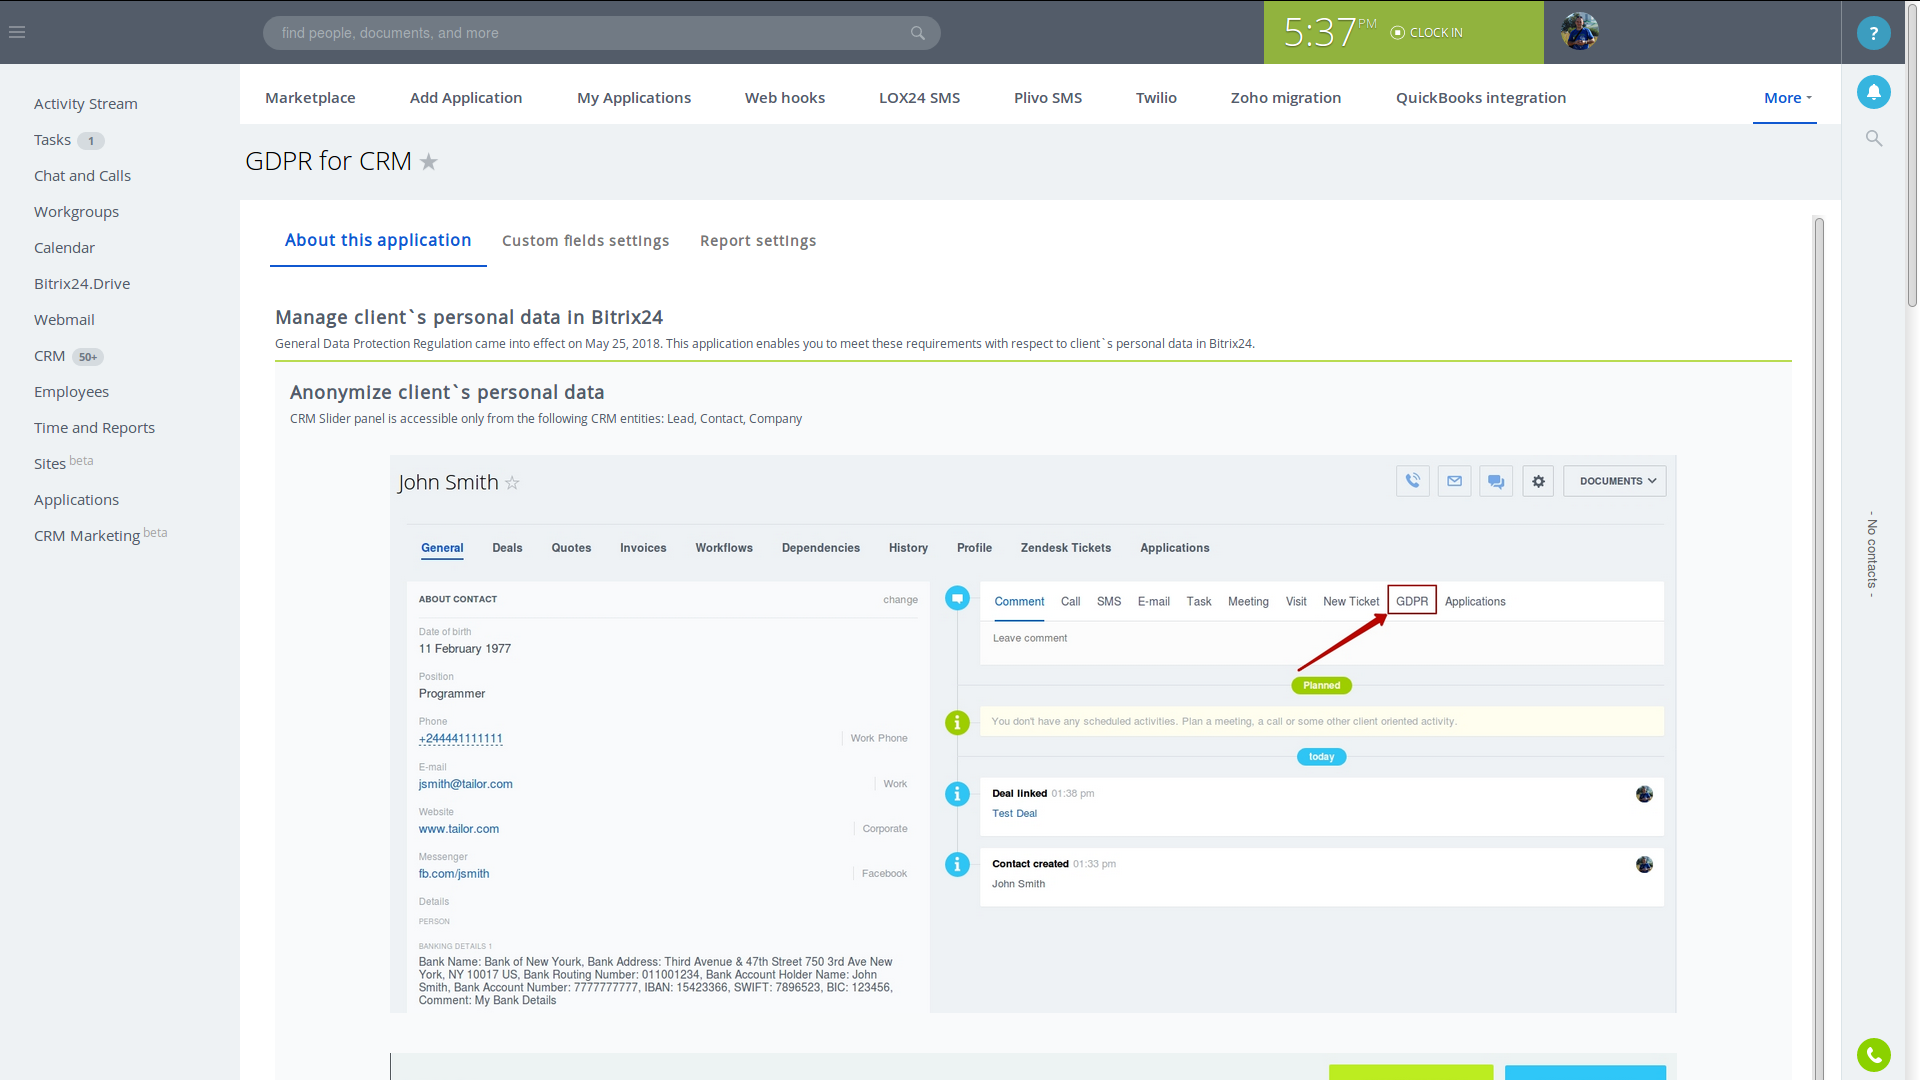
Task: Open the Marketplace menu item
Action: tap(310, 97)
